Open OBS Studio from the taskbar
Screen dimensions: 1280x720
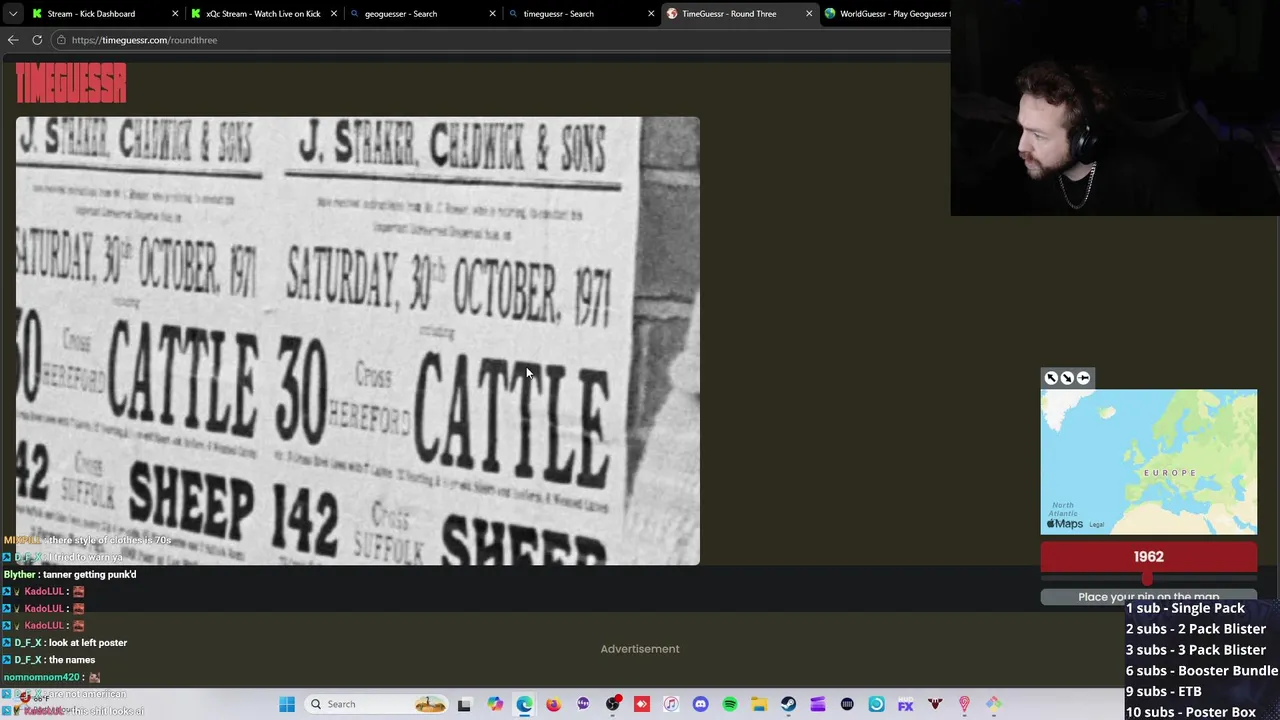[613, 704]
